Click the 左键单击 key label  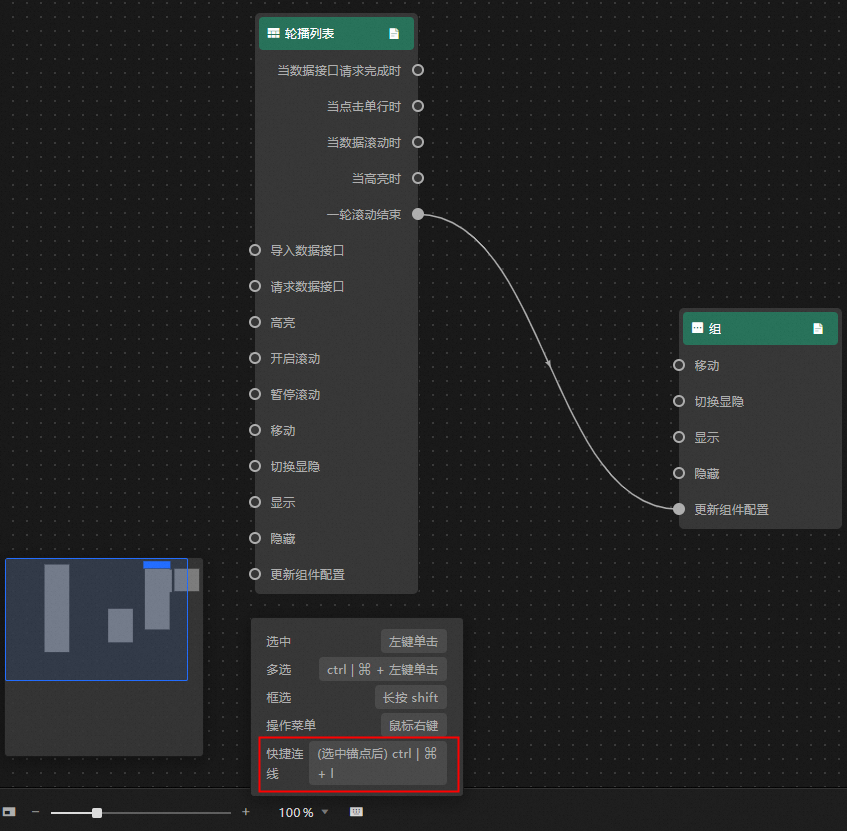pos(414,641)
